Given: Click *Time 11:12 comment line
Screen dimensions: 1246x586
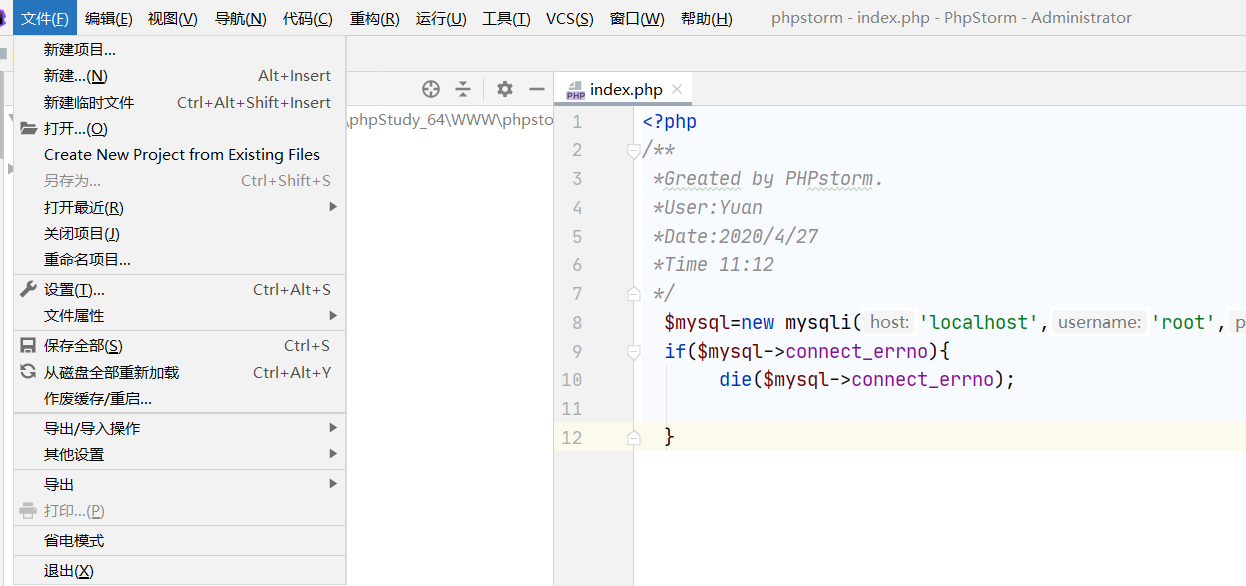Looking at the screenshot, I should (x=713, y=265).
